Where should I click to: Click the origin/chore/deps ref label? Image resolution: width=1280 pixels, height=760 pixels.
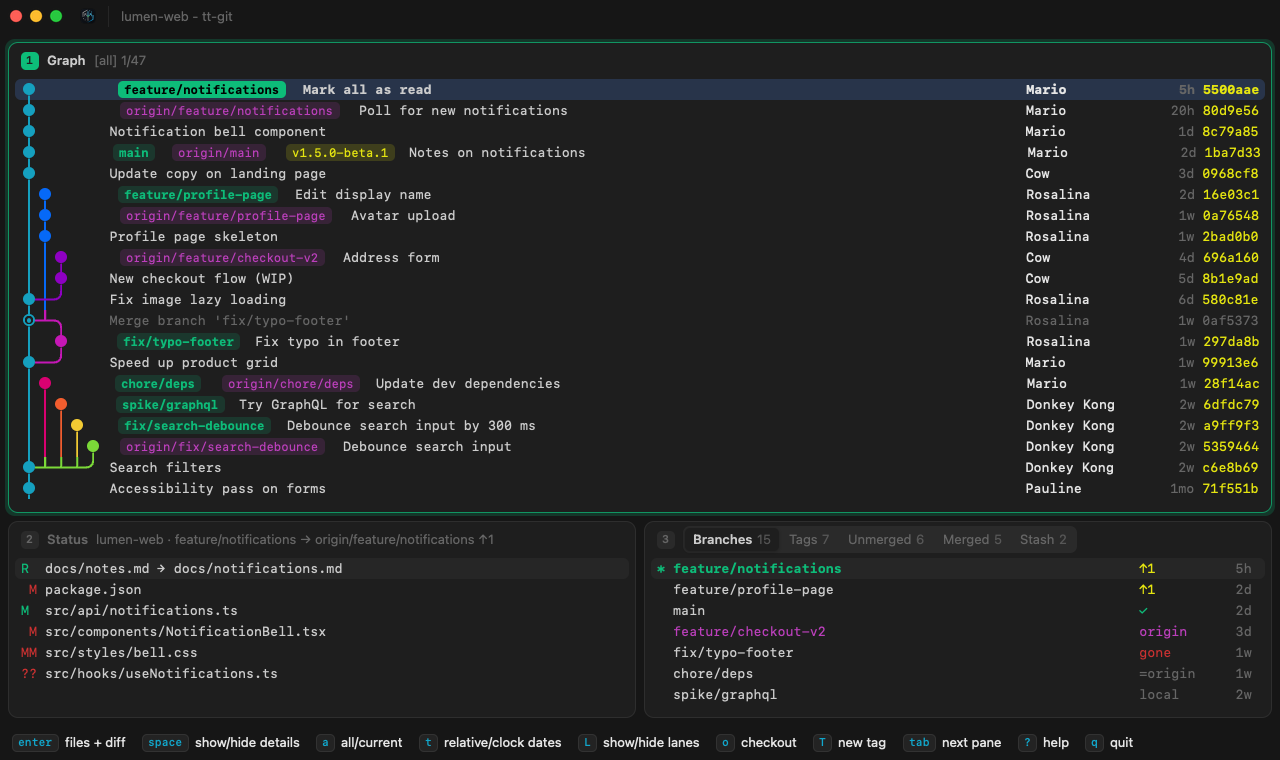click(290, 383)
